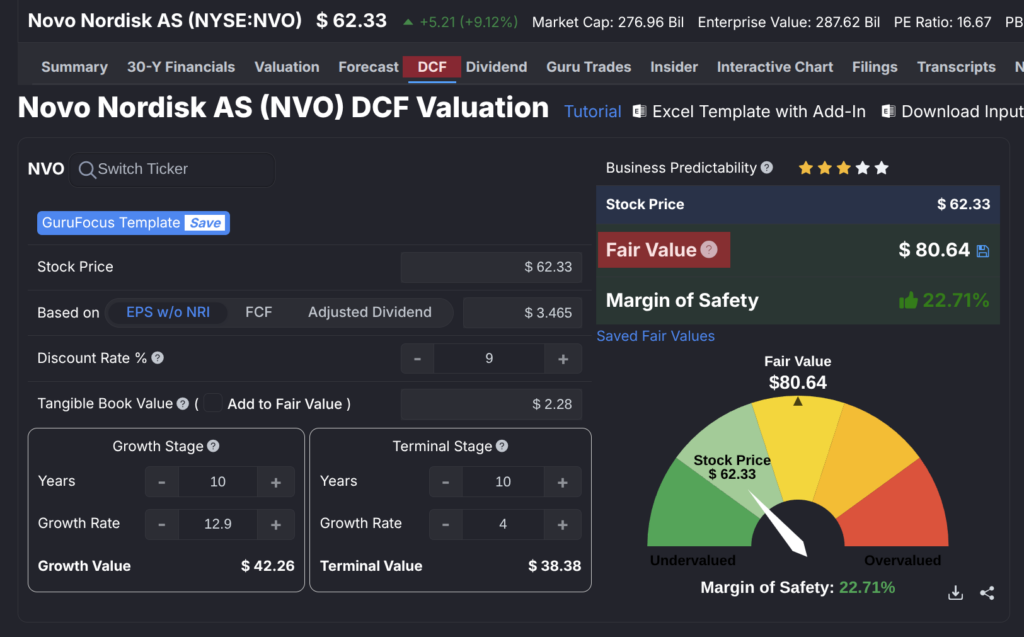Select the FCF basis option
The height and width of the screenshot is (637, 1024).
tap(259, 312)
